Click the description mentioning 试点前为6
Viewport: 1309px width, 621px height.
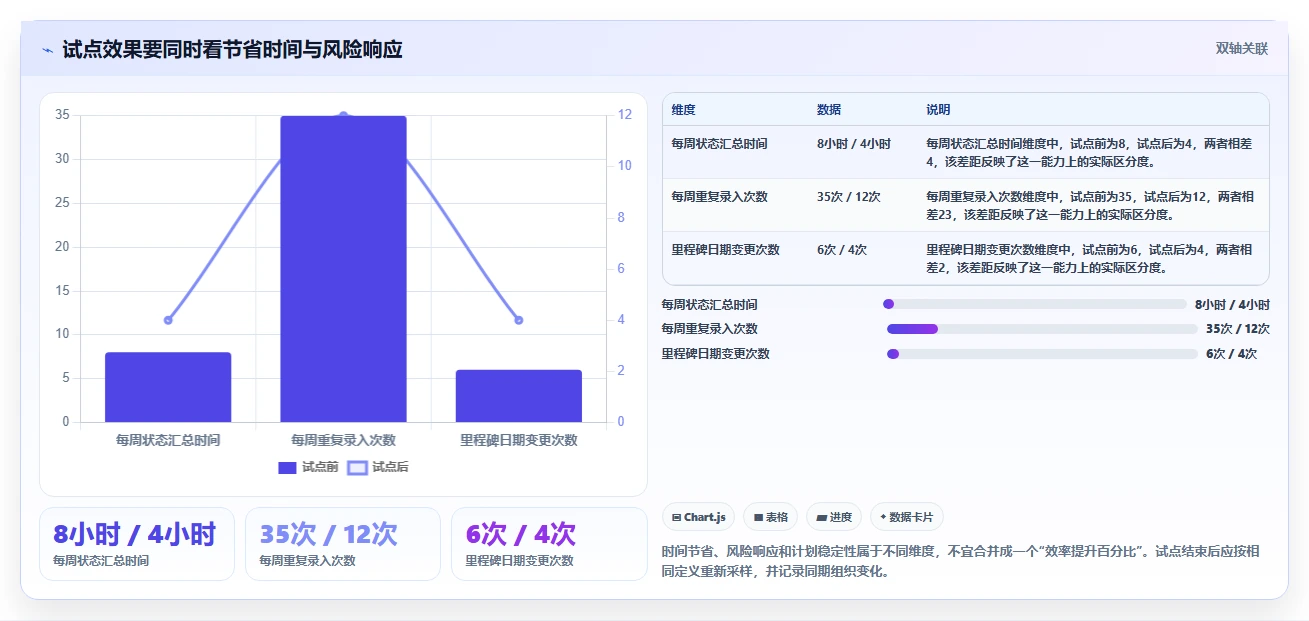pyautogui.click(x=1089, y=259)
